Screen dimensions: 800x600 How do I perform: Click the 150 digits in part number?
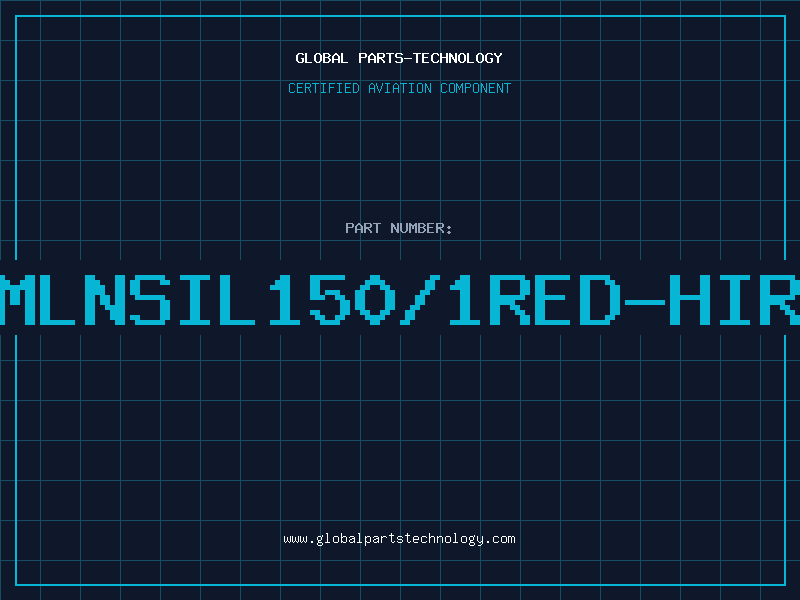[x=333, y=300]
